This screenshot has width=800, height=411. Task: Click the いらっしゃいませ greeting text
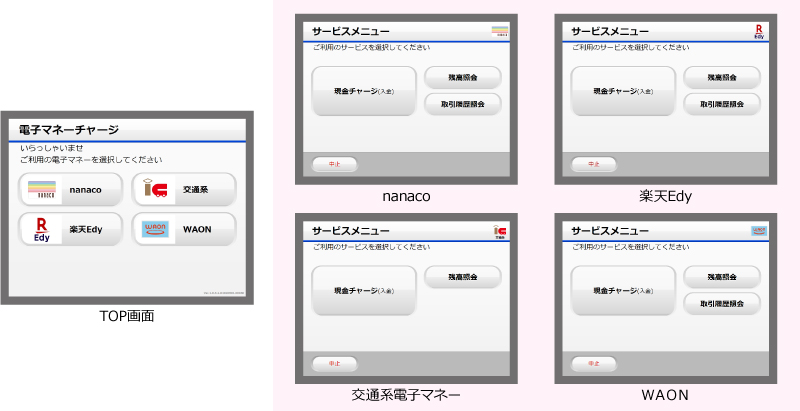pos(52,148)
